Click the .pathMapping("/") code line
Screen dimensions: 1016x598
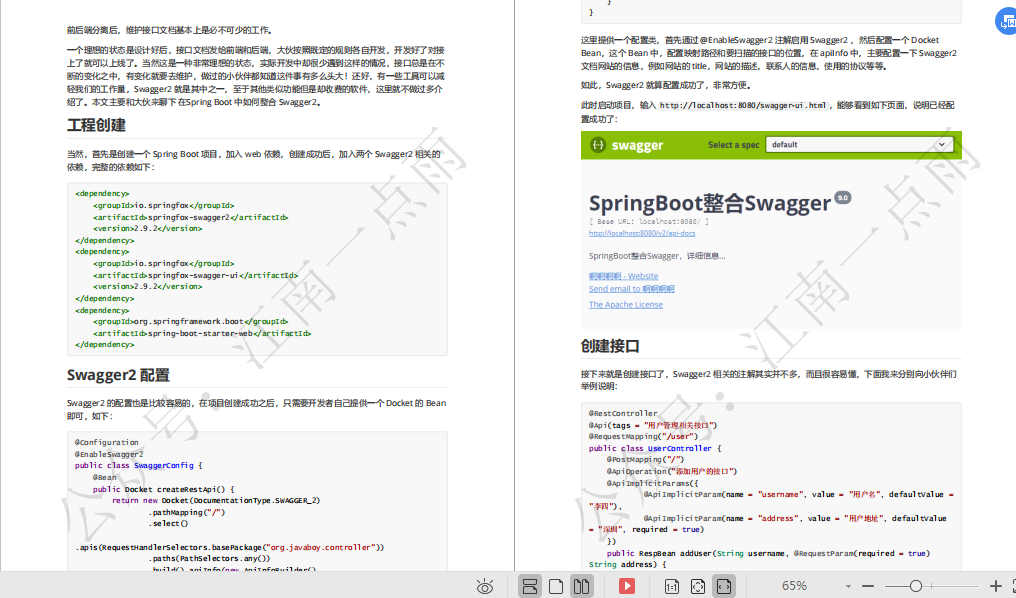click(187, 512)
